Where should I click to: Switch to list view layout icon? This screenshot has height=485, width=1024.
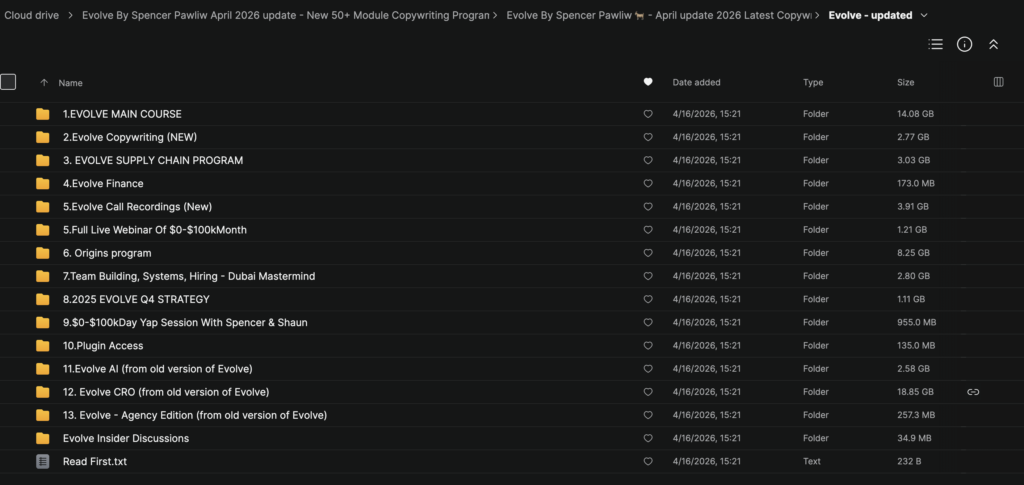coord(935,44)
